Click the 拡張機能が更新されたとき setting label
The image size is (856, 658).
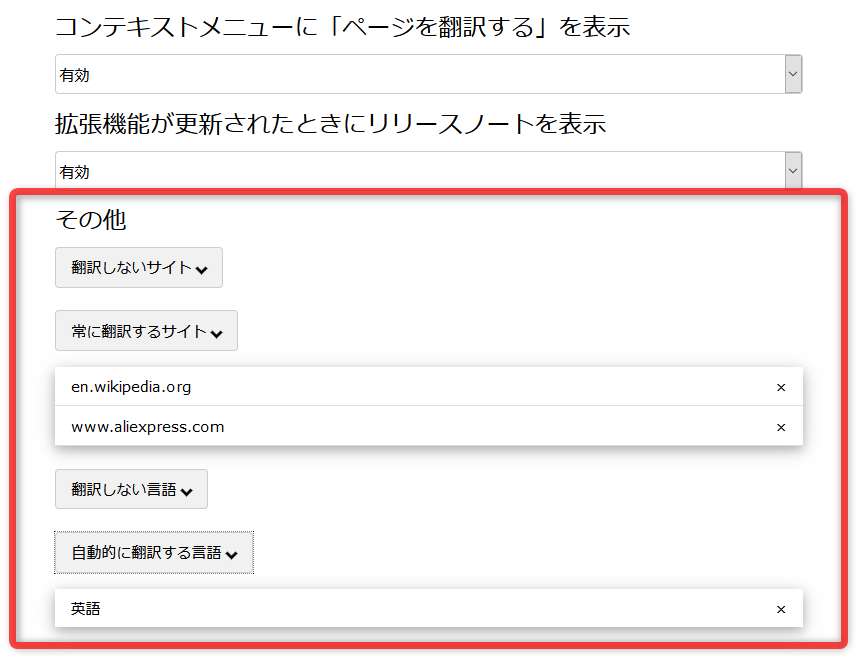point(330,124)
